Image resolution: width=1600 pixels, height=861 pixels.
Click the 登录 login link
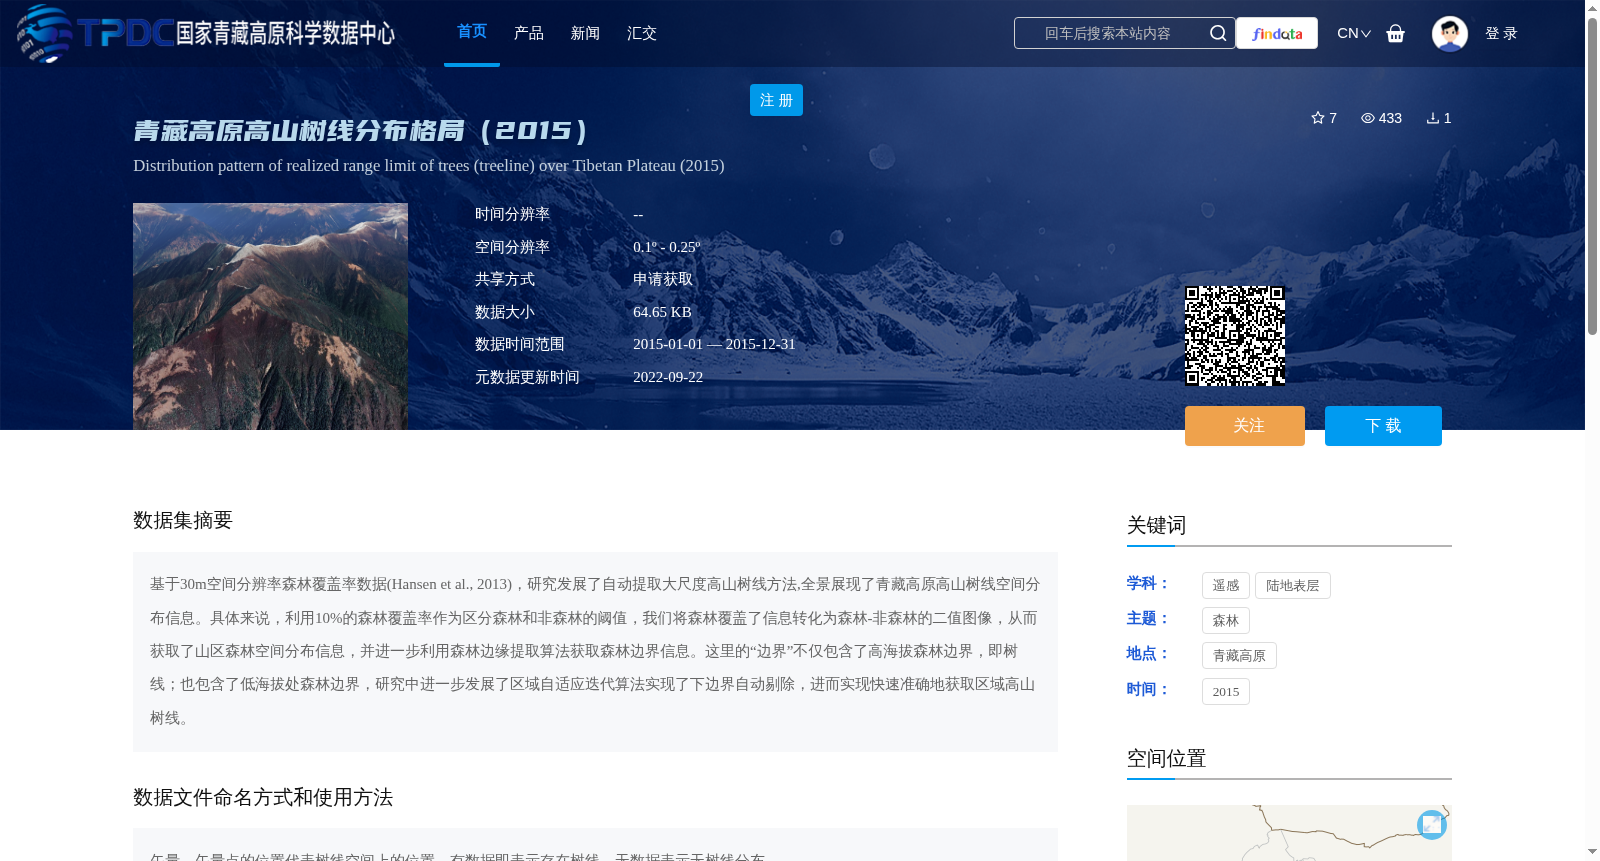[x=1501, y=33]
